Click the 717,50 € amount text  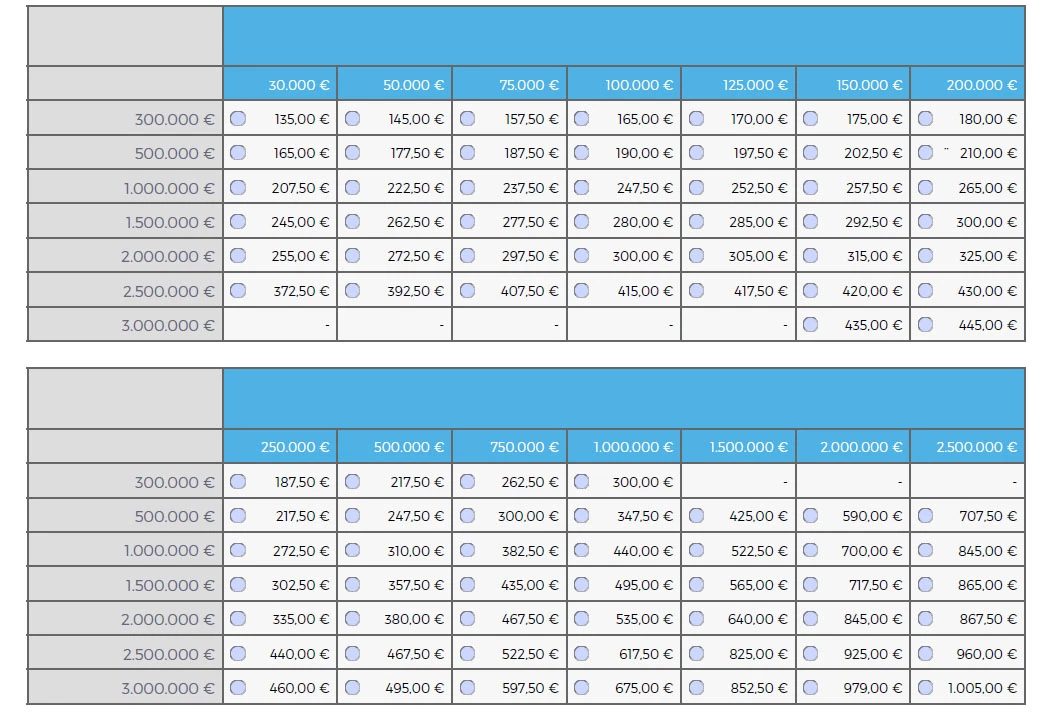875,586
